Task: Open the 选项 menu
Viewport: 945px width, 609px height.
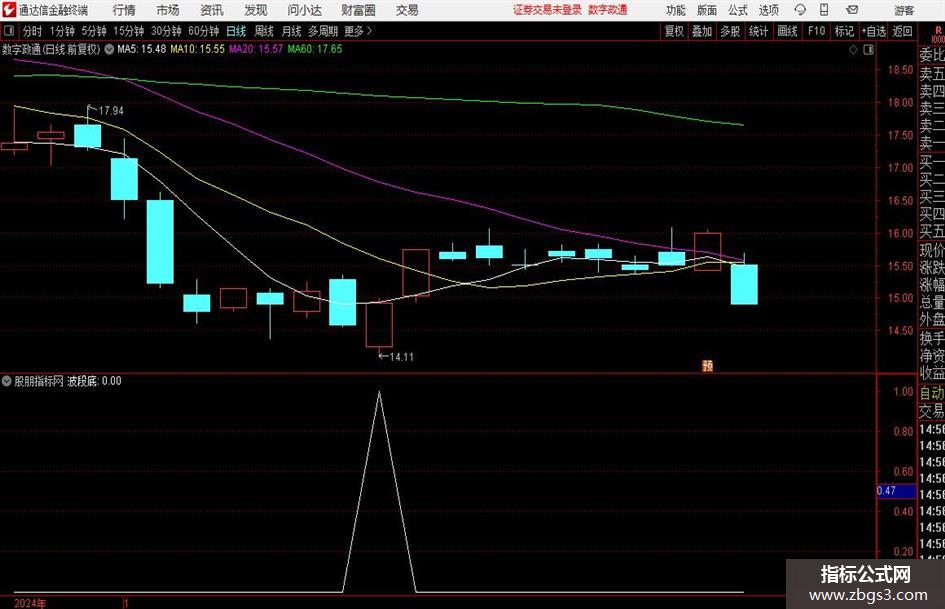Action: pyautogui.click(x=768, y=10)
